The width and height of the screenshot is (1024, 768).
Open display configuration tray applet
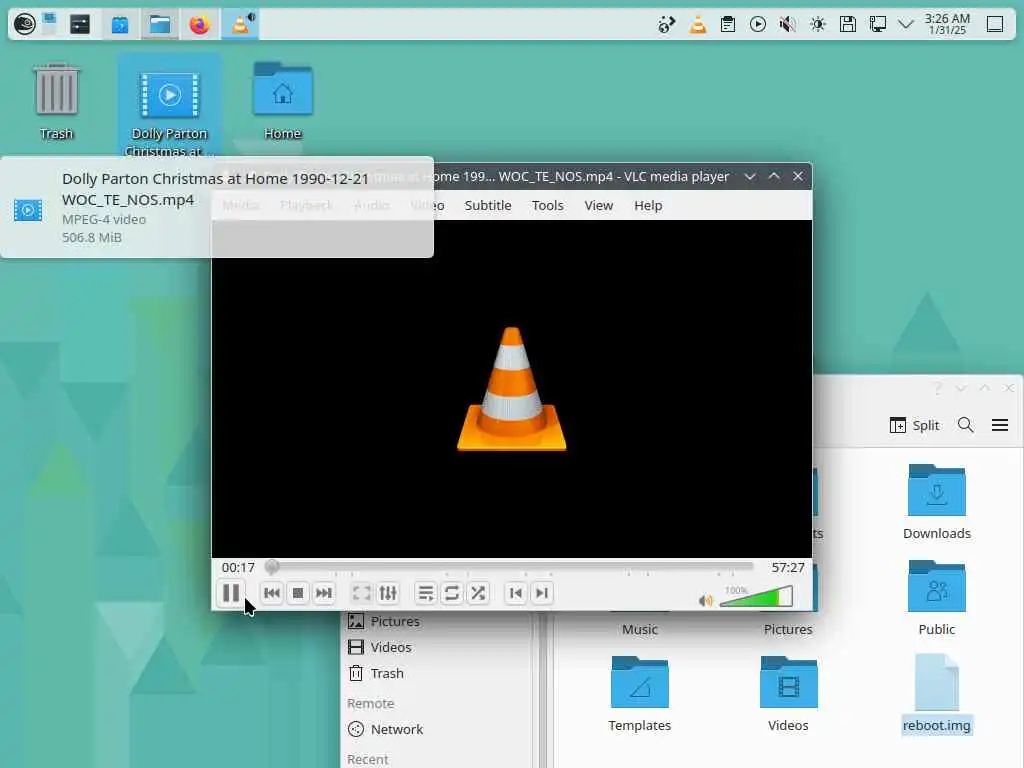tap(878, 25)
